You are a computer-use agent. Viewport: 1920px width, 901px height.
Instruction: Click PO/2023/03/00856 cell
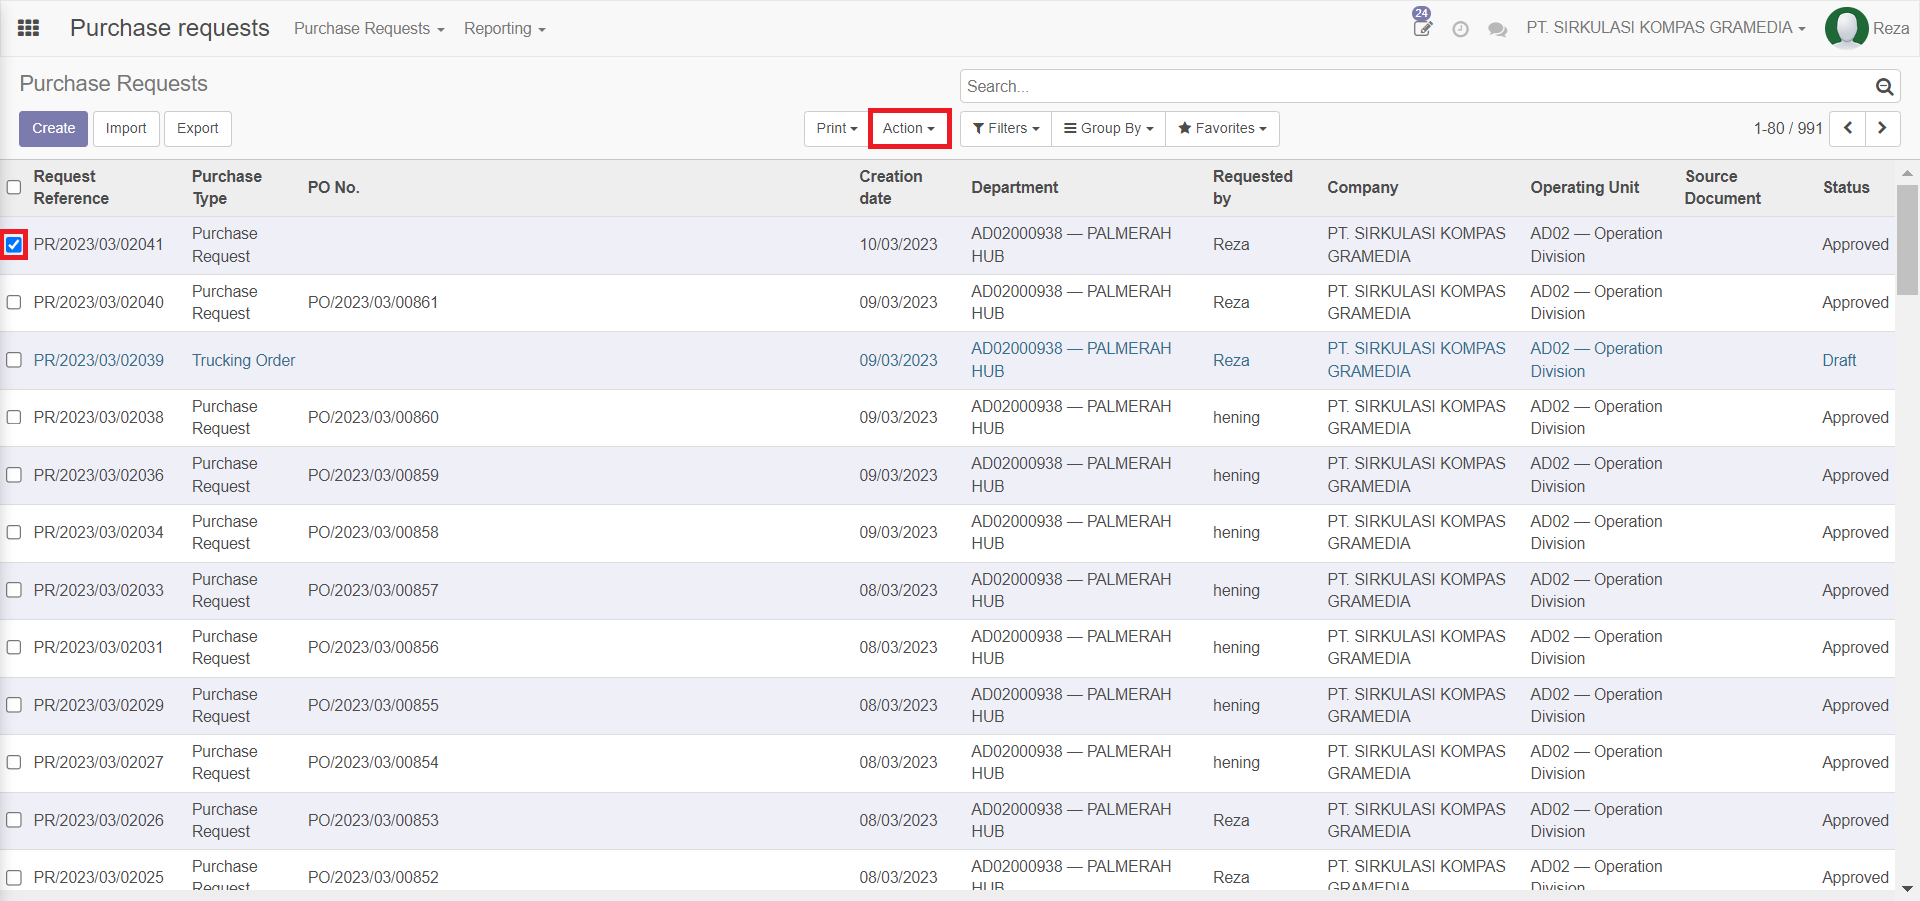pos(373,647)
